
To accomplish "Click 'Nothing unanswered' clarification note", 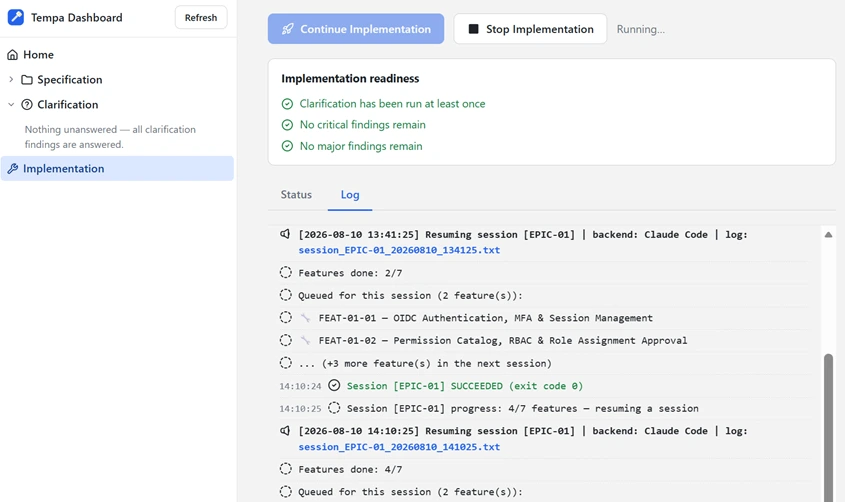I will click(x=110, y=137).
